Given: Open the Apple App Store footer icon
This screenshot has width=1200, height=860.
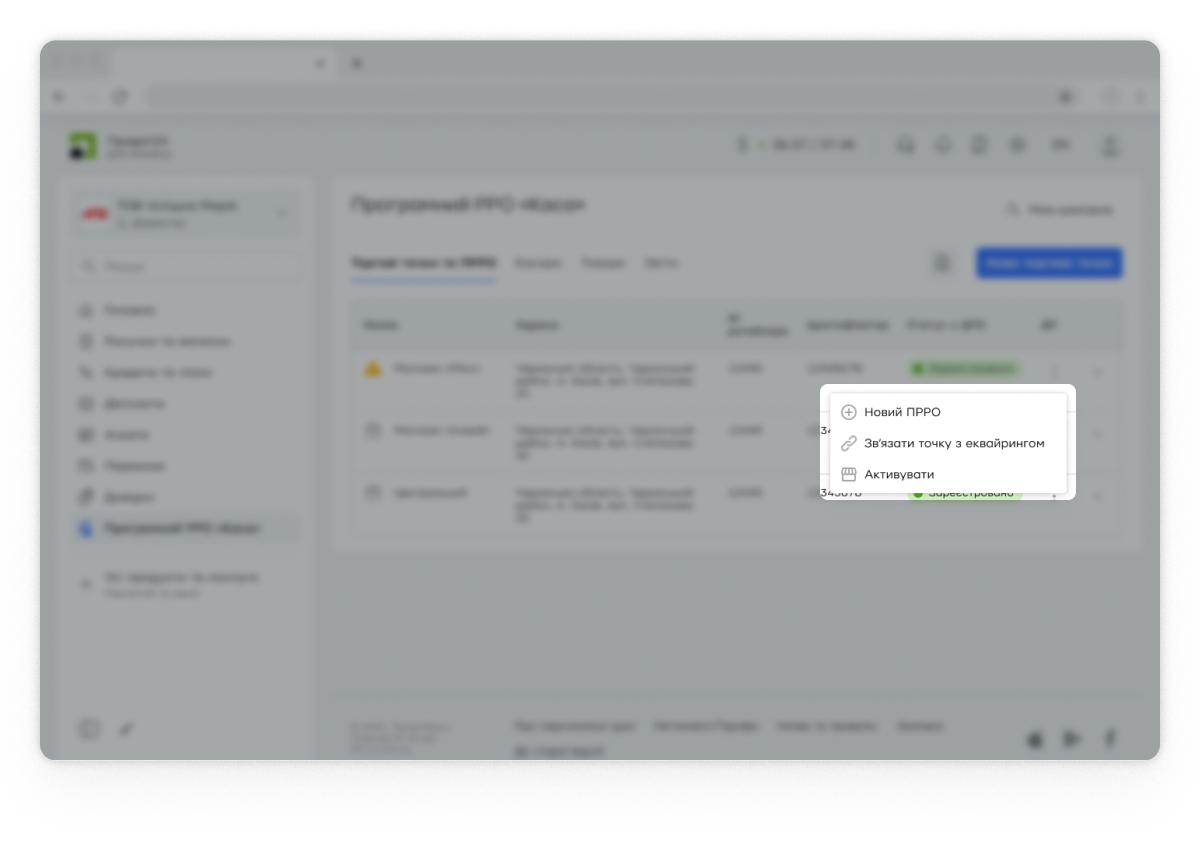Looking at the screenshot, I should [1035, 739].
